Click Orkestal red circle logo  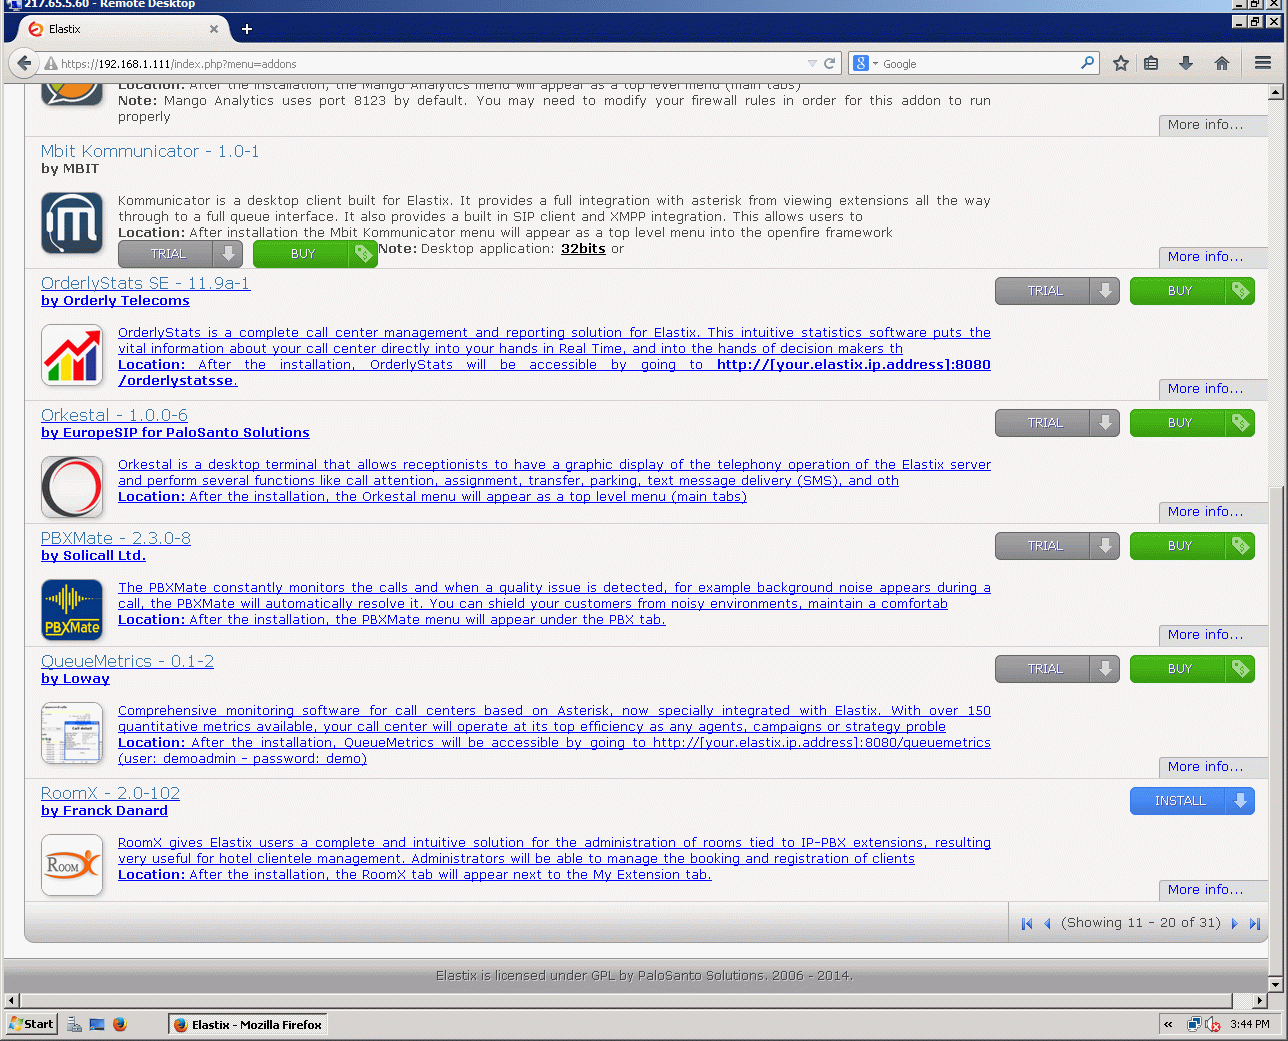click(x=72, y=487)
